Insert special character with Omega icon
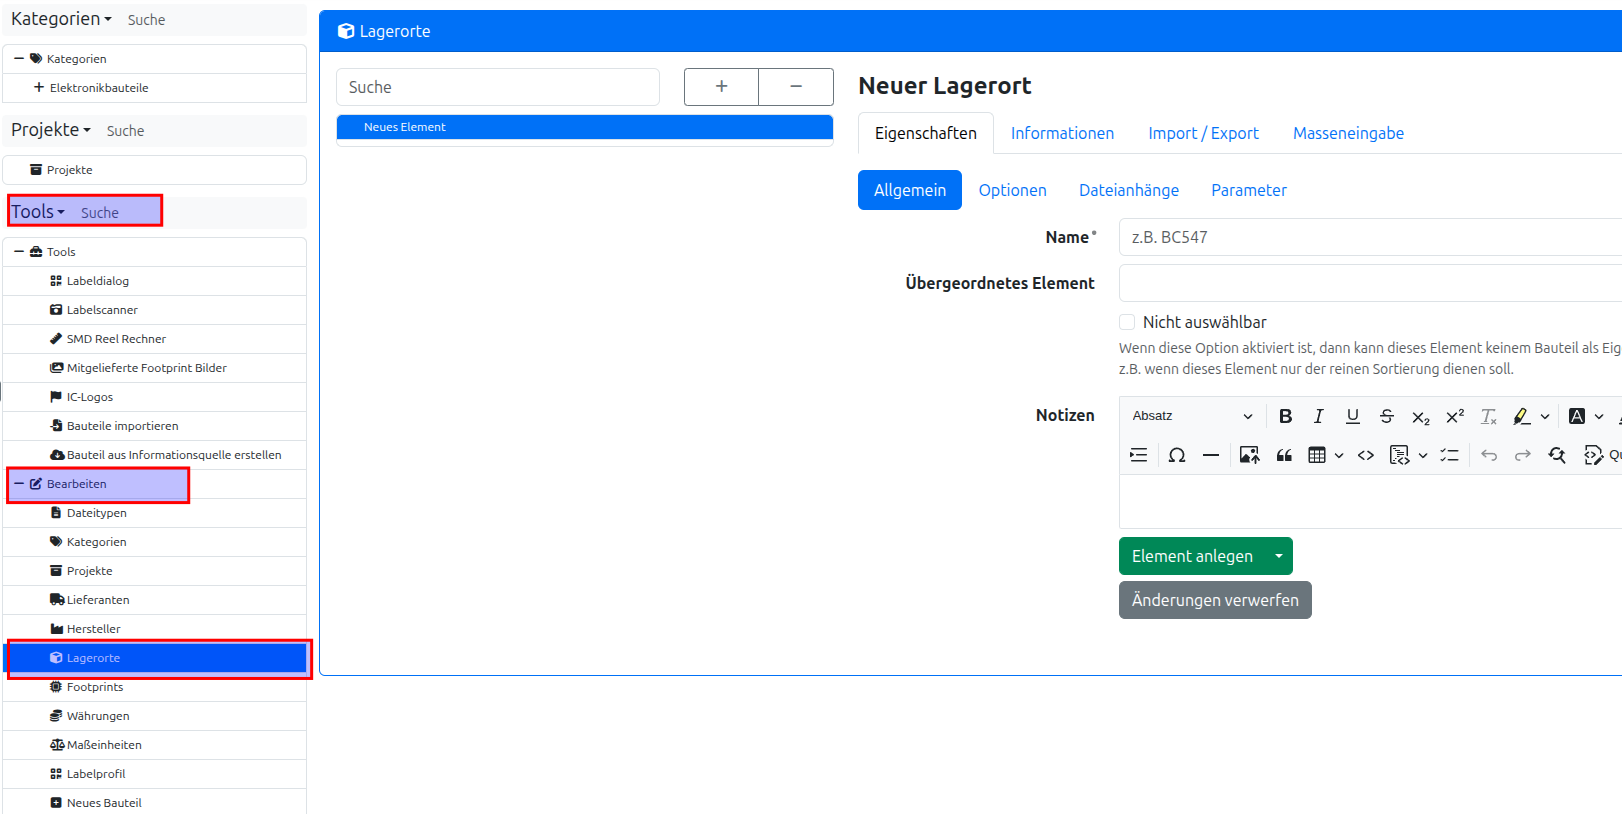Screen dimensions: 1622x814 click(1177, 455)
